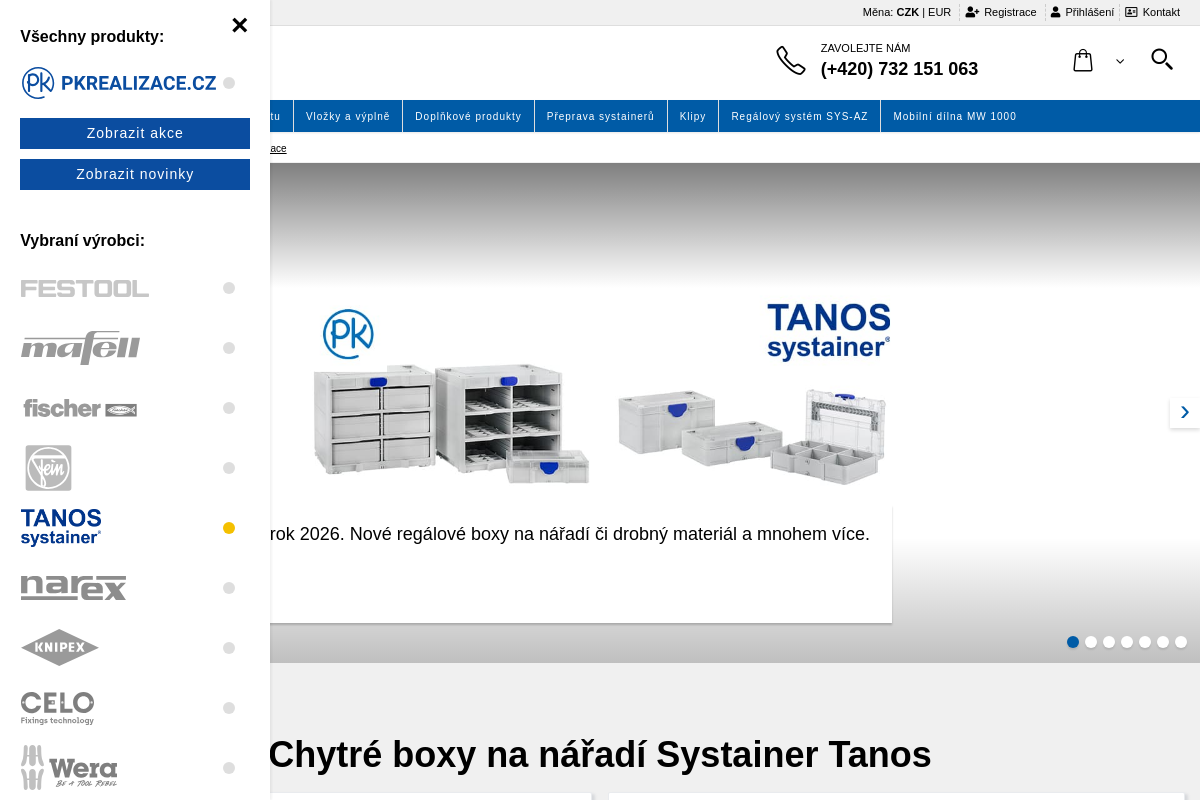
Task: Go to the second carousel slide dot
Action: (x=1091, y=642)
